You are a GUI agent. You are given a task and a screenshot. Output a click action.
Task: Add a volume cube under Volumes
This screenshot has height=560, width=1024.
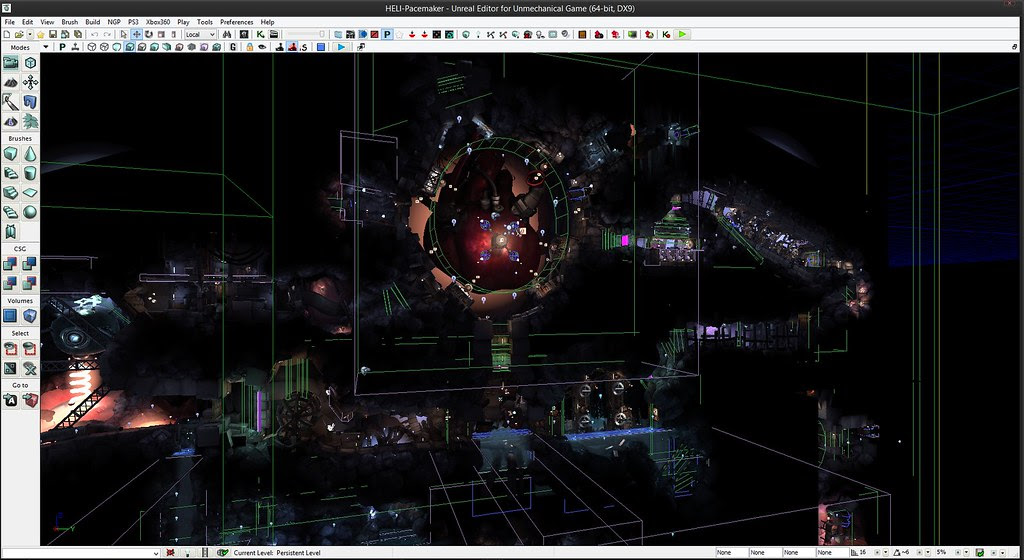click(30, 316)
